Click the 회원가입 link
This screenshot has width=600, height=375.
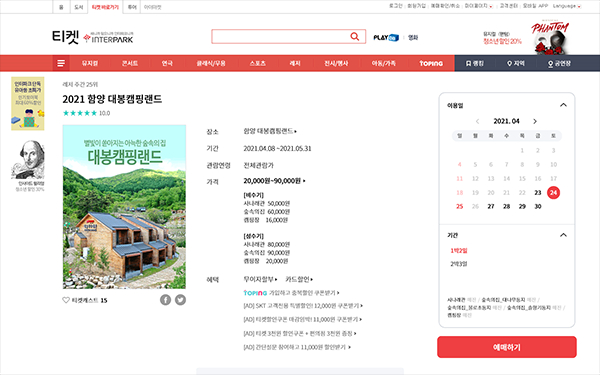coord(416,6)
